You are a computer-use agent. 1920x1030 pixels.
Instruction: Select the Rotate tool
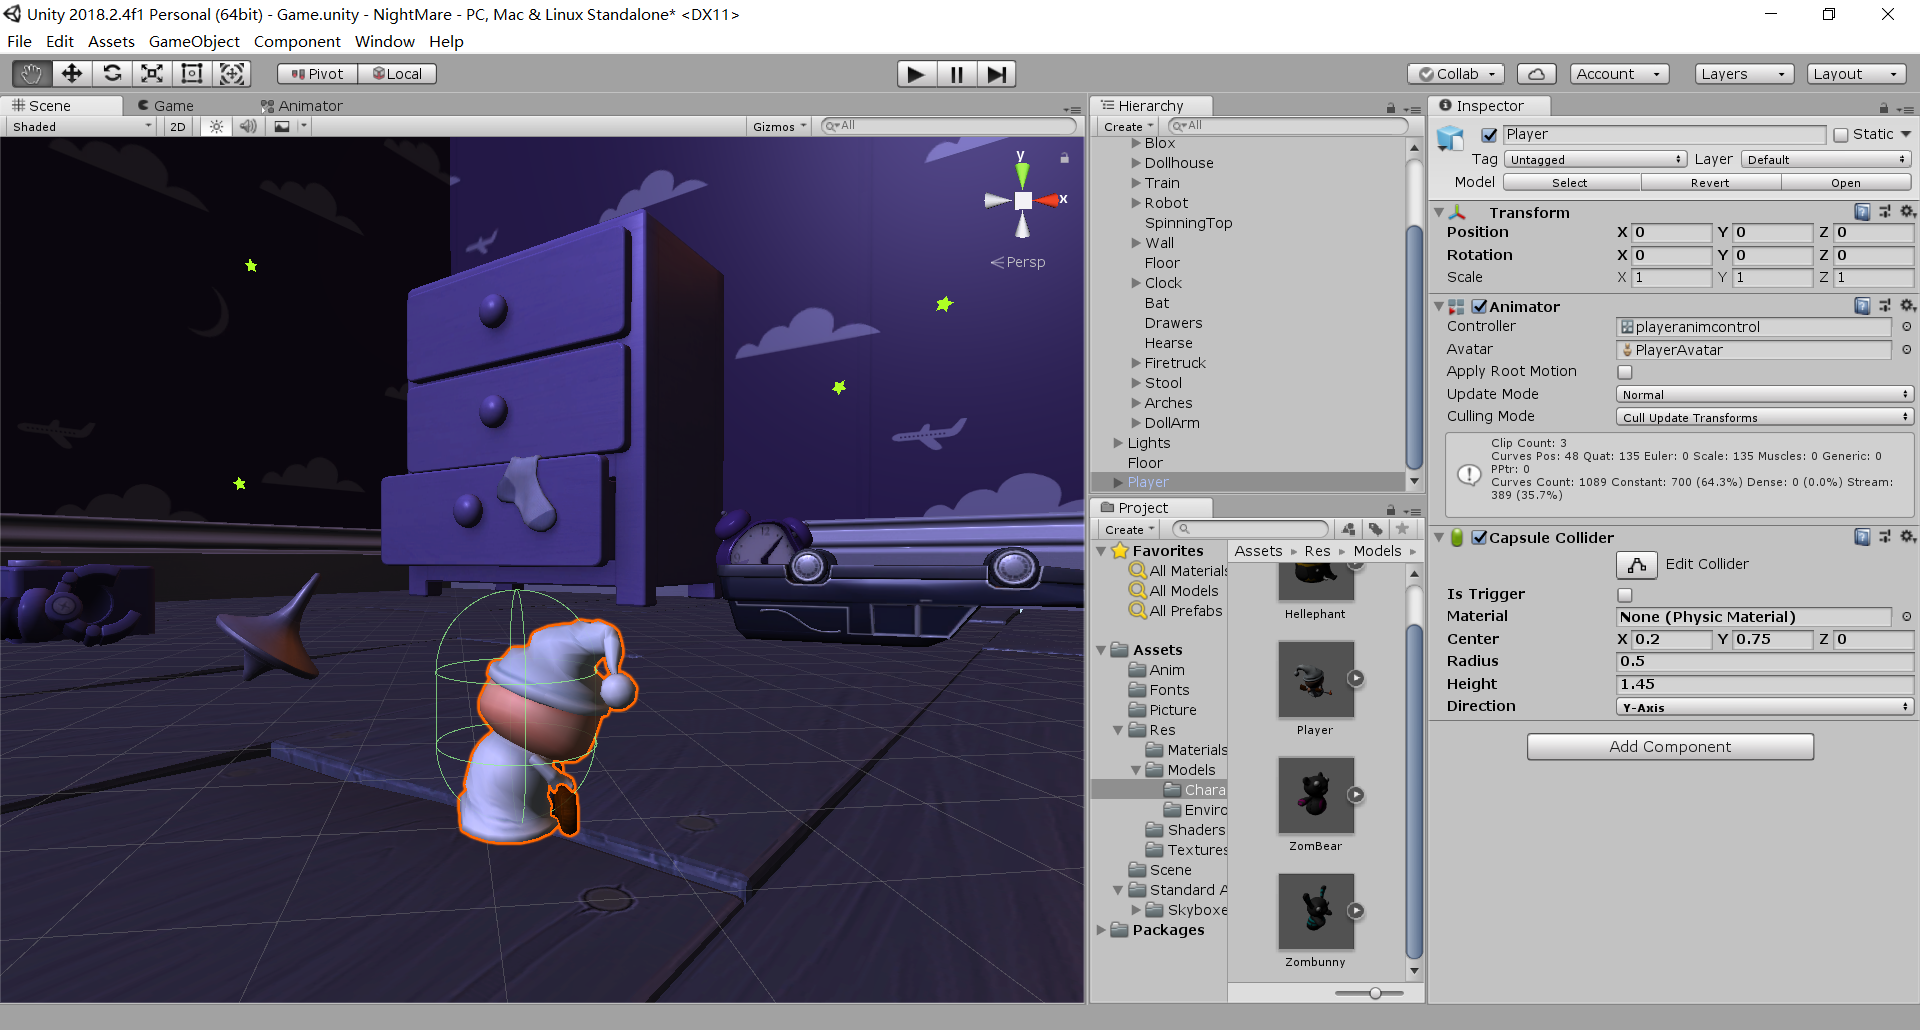coord(112,73)
